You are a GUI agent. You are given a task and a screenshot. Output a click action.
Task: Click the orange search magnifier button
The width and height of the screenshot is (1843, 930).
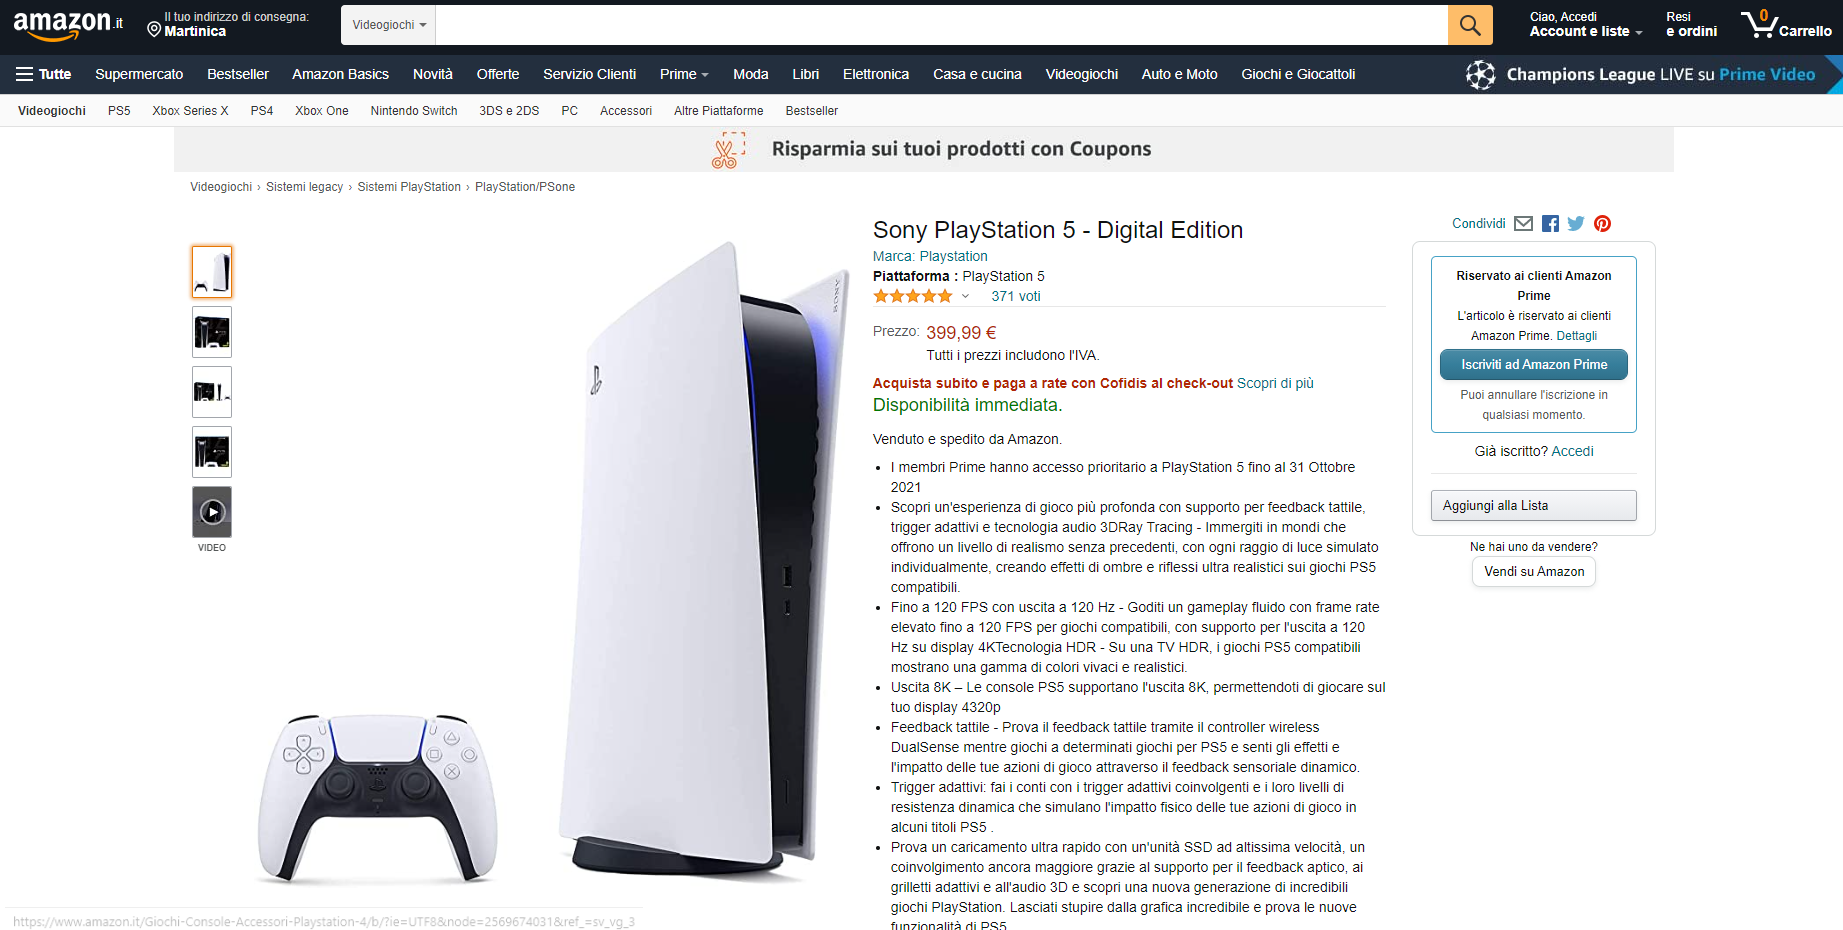click(1470, 25)
